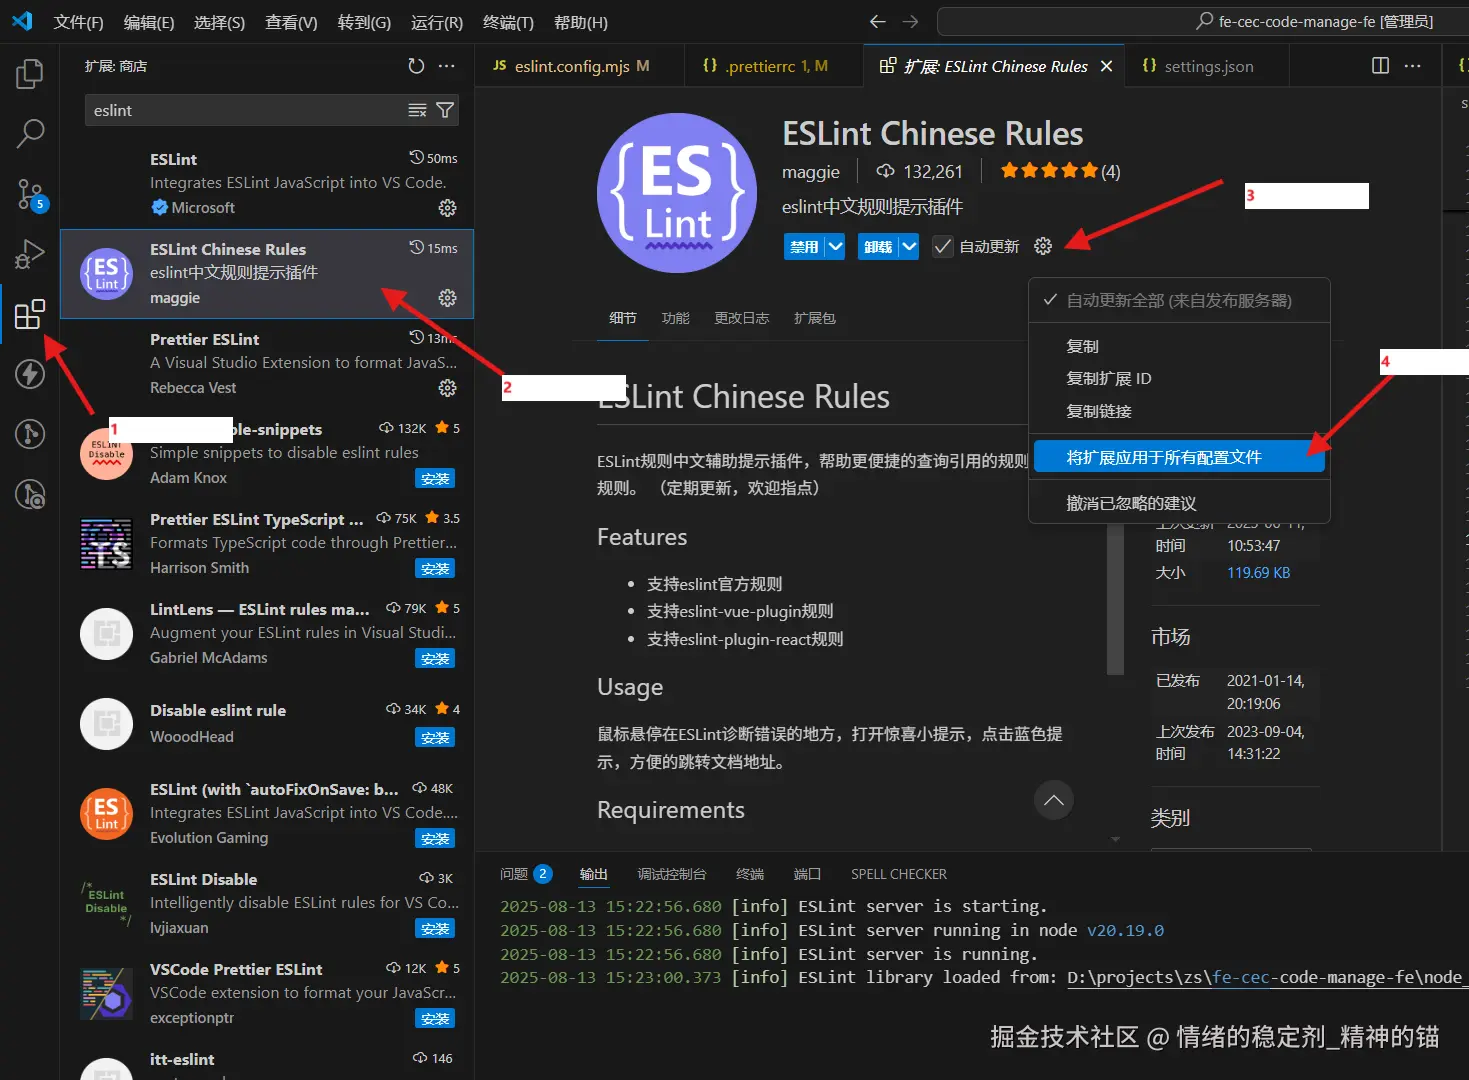Open the Run and Debug view

(30, 254)
